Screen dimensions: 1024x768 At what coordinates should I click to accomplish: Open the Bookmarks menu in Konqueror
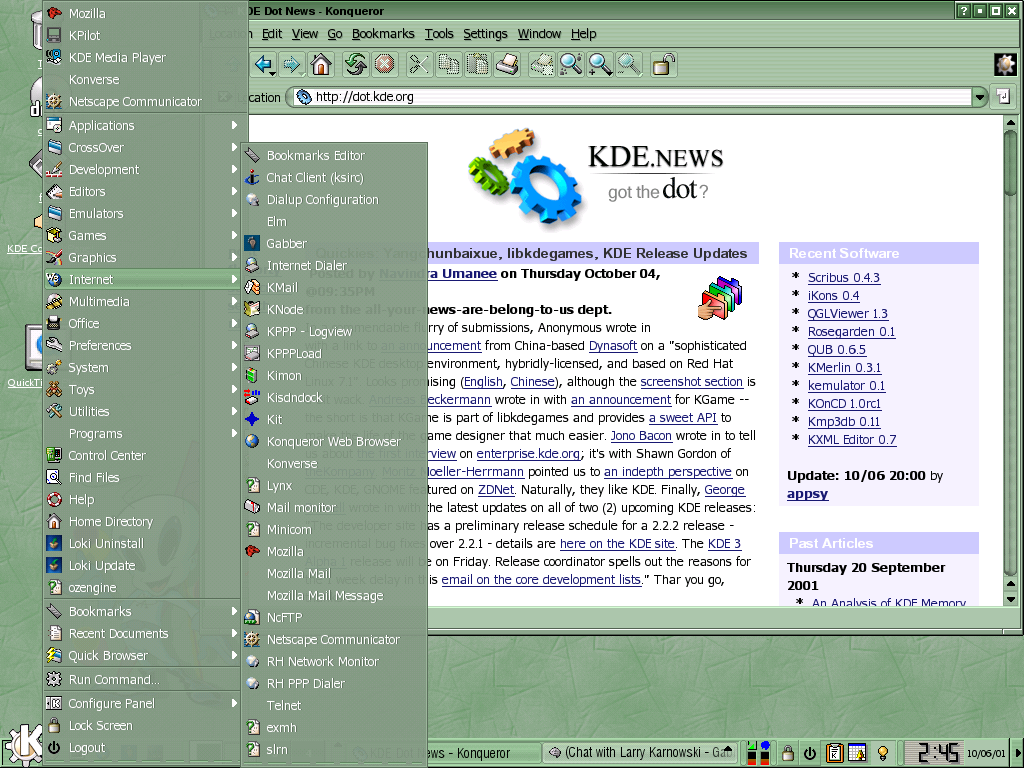(x=383, y=34)
